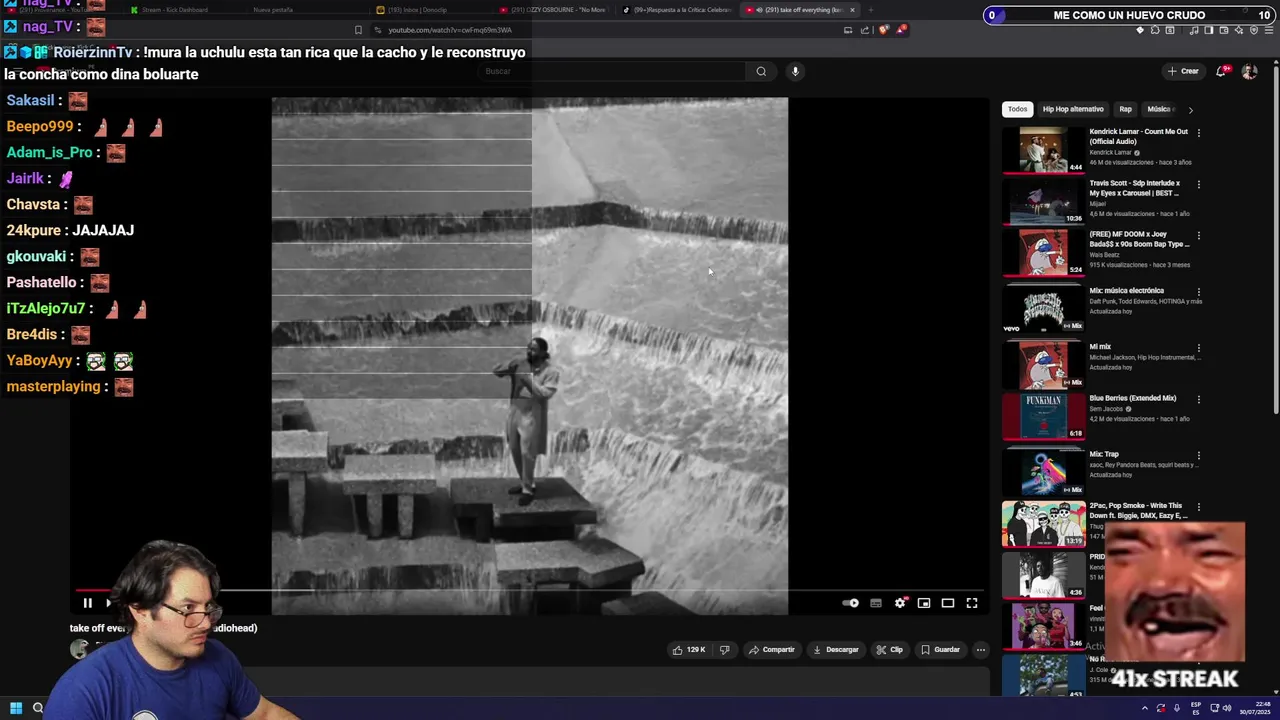1280x720 pixels.
Task: Share video with Compartir button
Action: tap(772, 650)
